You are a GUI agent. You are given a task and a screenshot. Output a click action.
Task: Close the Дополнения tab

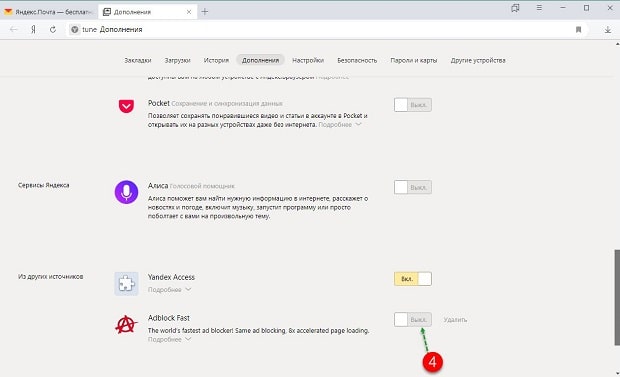coord(189,12)
